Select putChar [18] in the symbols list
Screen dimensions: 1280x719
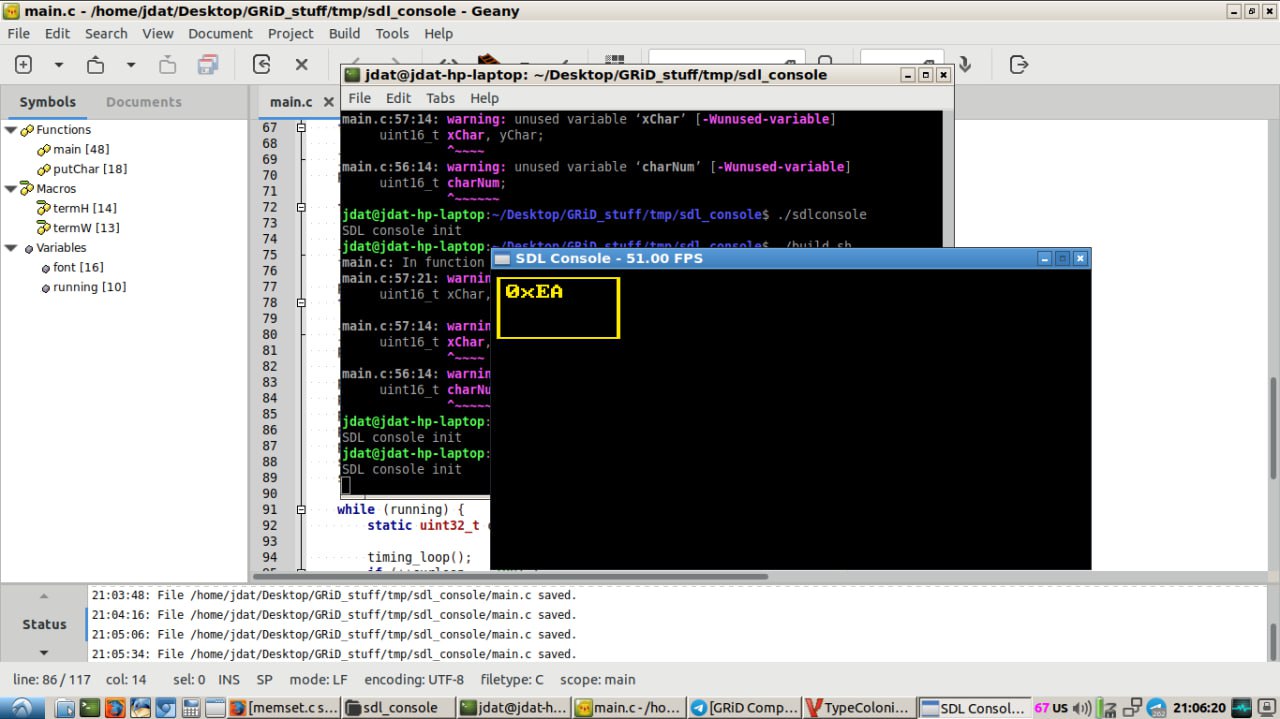coord(89,169)
